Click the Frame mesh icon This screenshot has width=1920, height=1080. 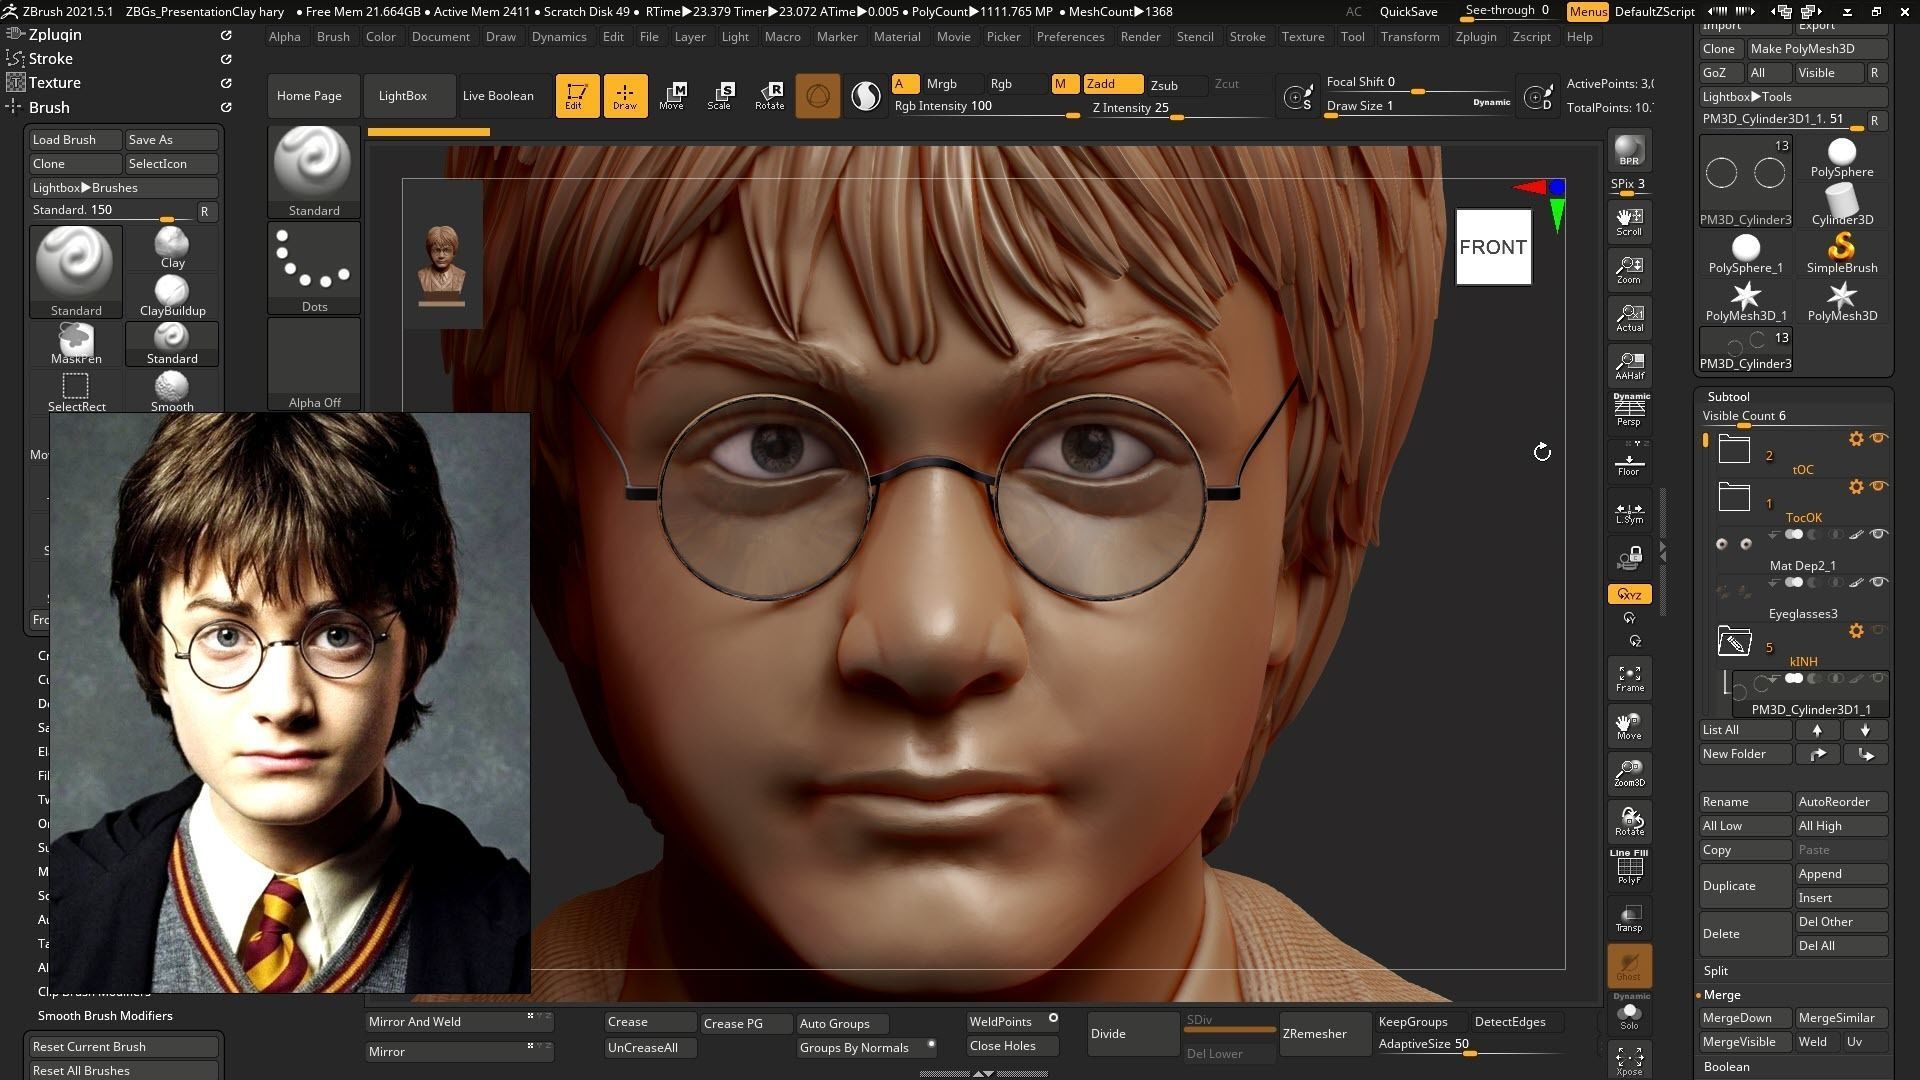[1629, 678]
